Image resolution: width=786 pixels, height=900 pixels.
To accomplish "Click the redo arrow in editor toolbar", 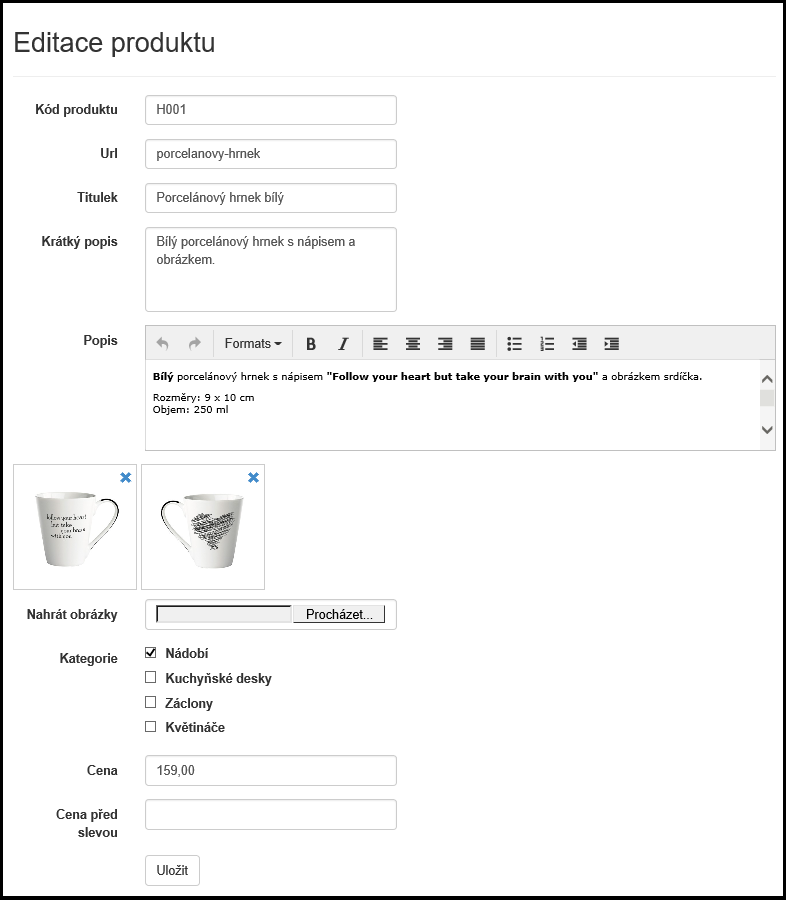I will click(x=195, y=343).
